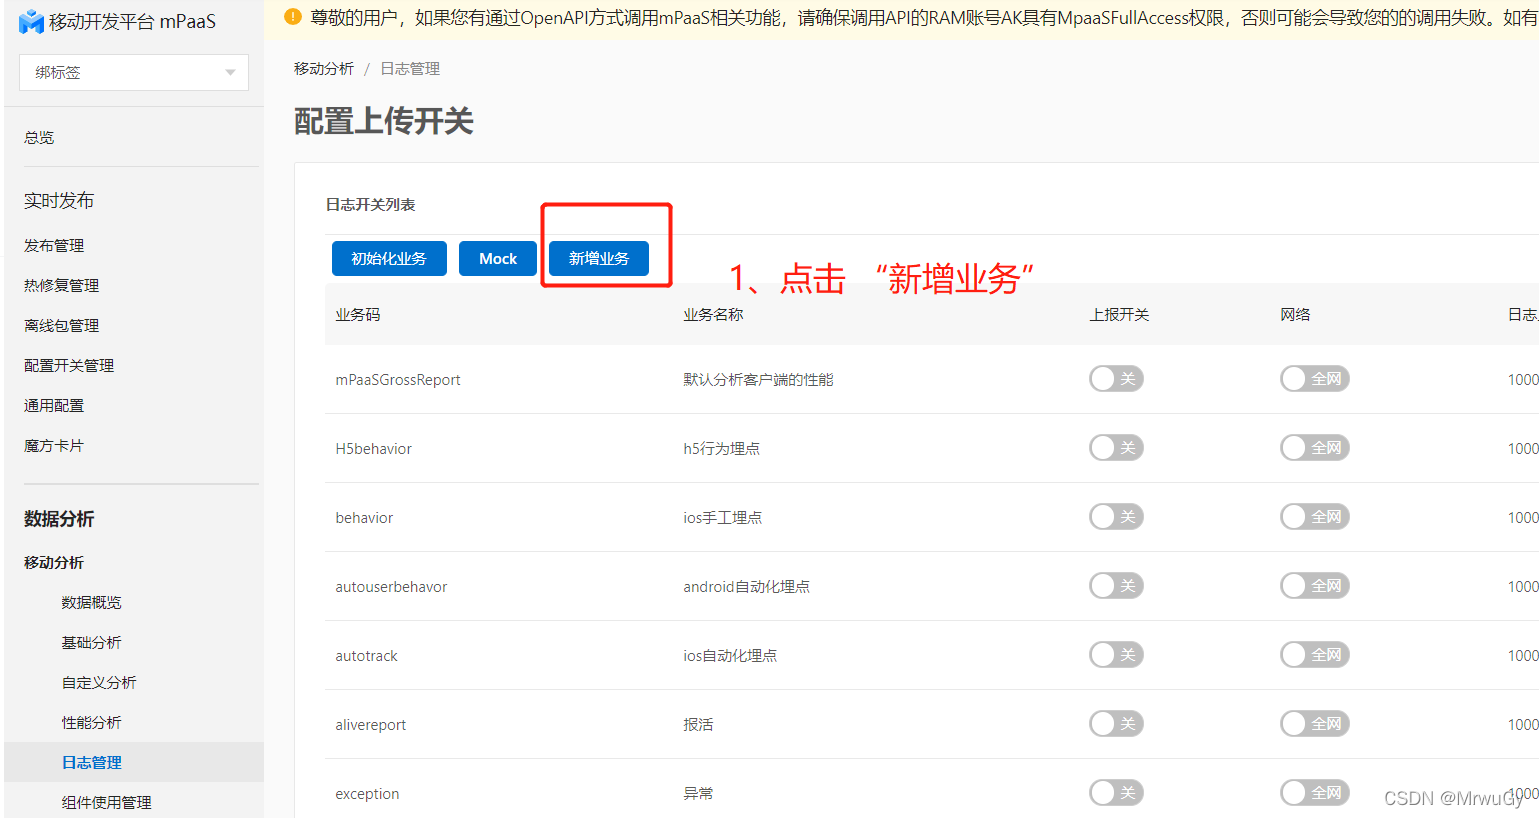Select the autouserbehavor business code cell

point(391,587)
